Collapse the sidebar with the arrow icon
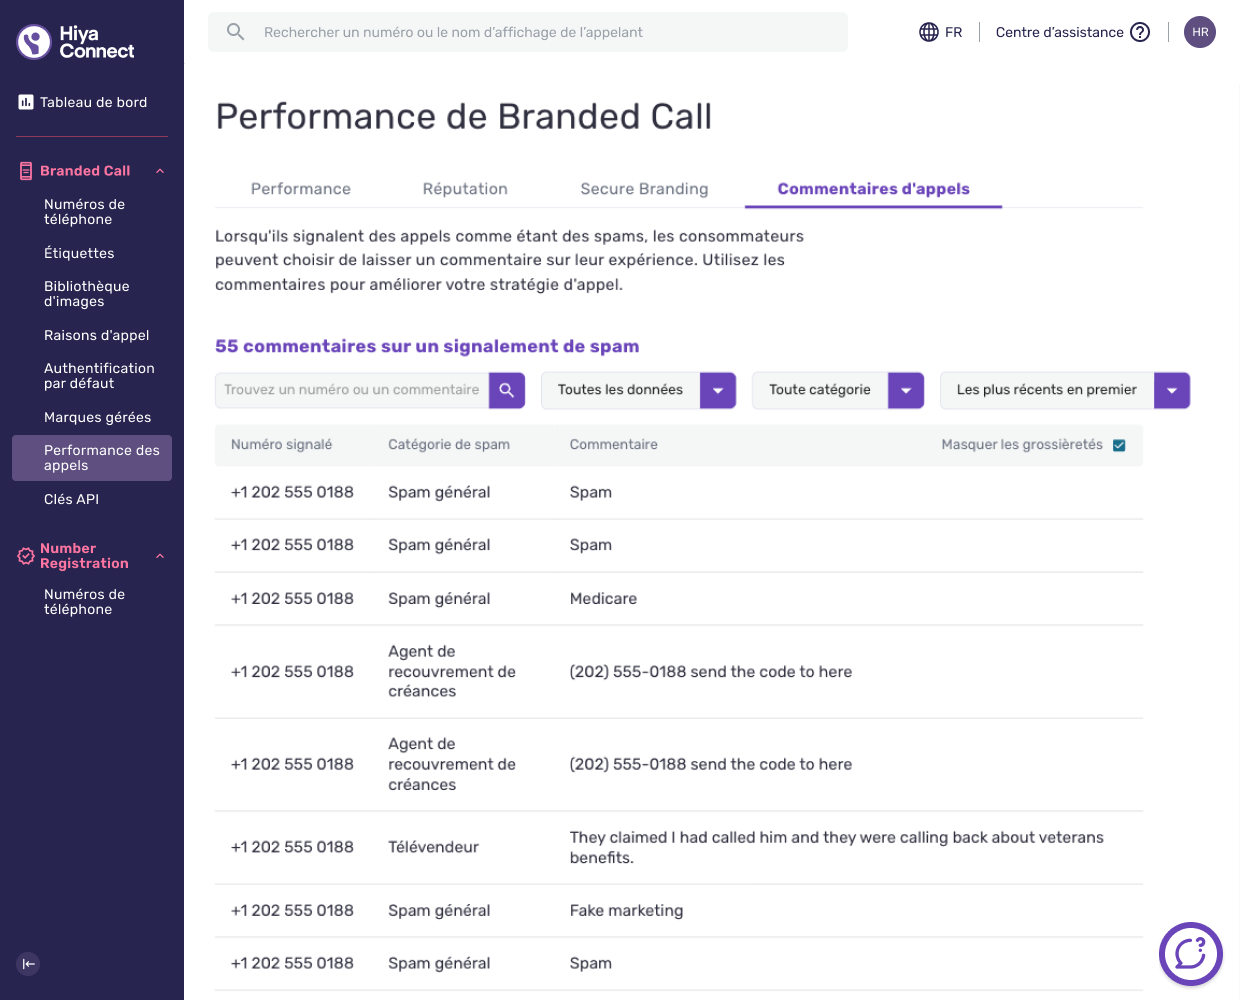 pos(28,964)
